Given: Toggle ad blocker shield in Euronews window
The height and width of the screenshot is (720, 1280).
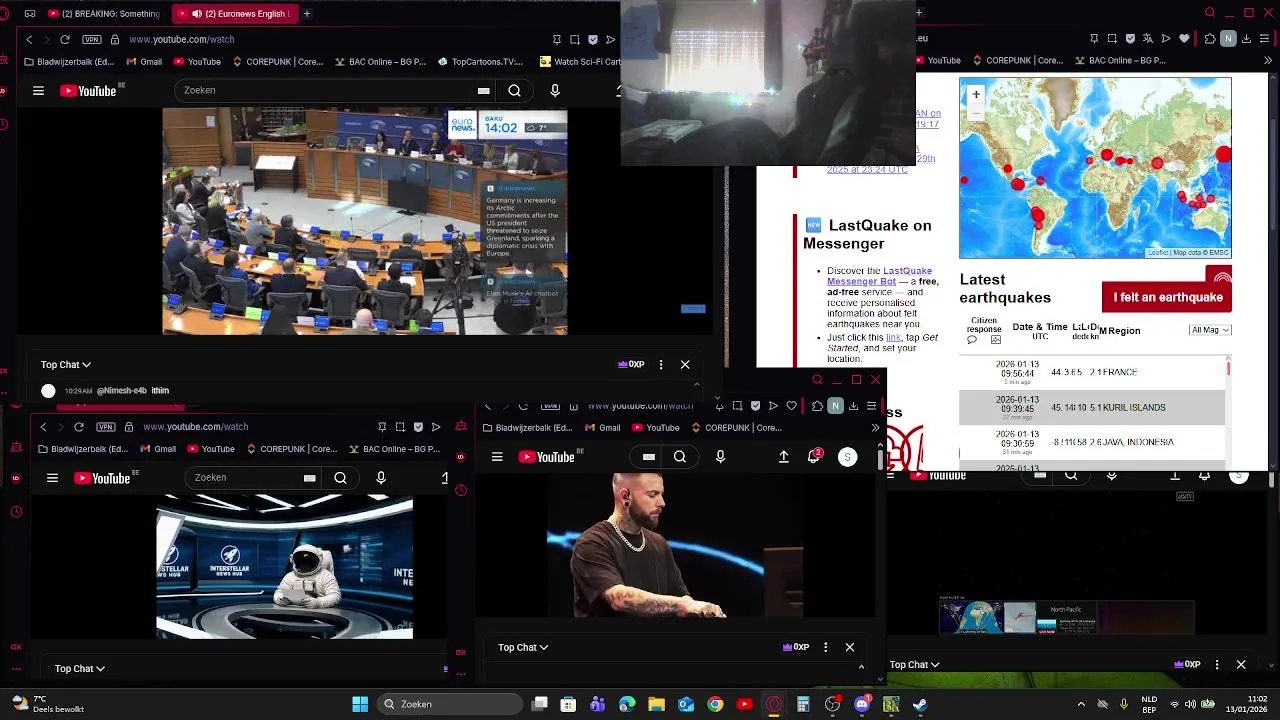Looking at the screenshot, I should point(593,40).
